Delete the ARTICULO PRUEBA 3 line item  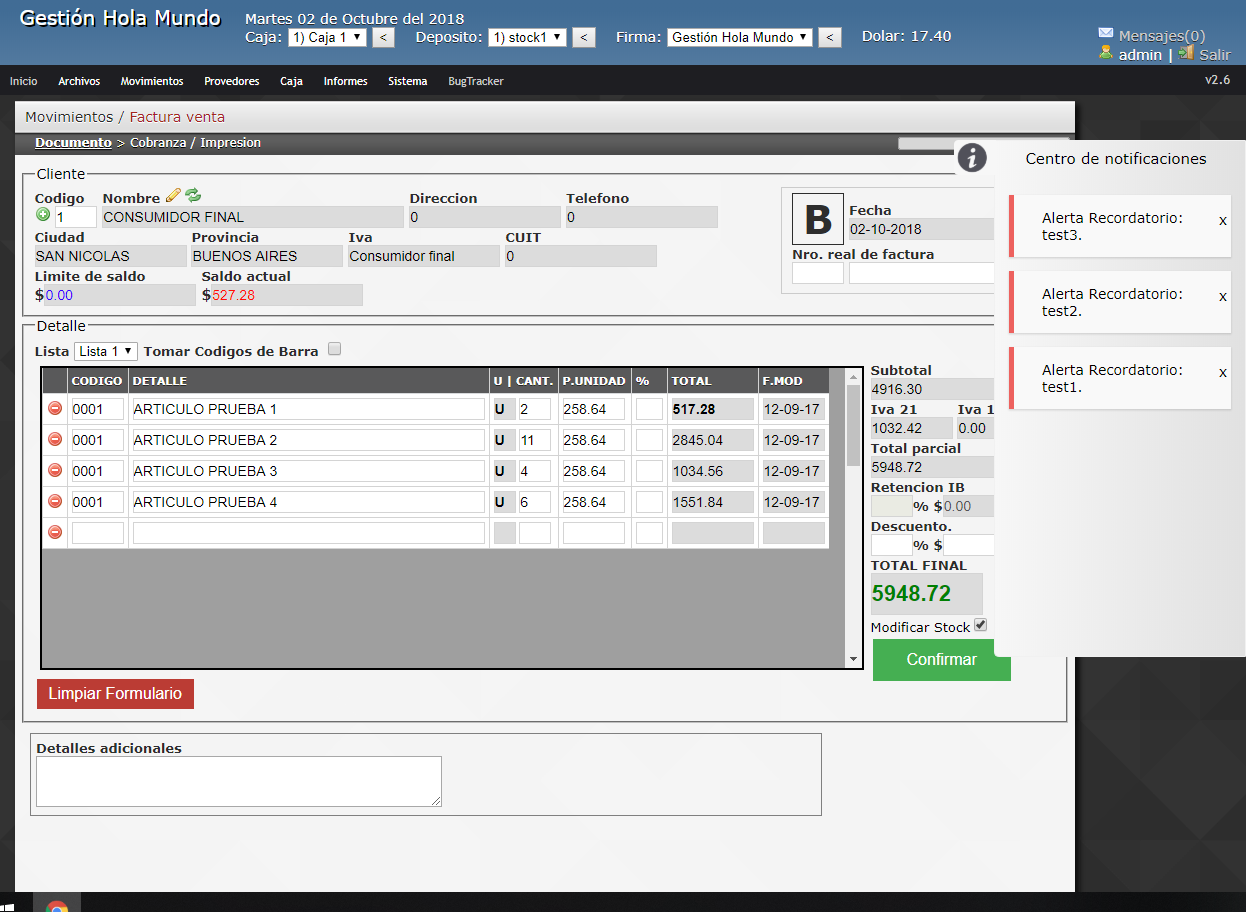55,470
